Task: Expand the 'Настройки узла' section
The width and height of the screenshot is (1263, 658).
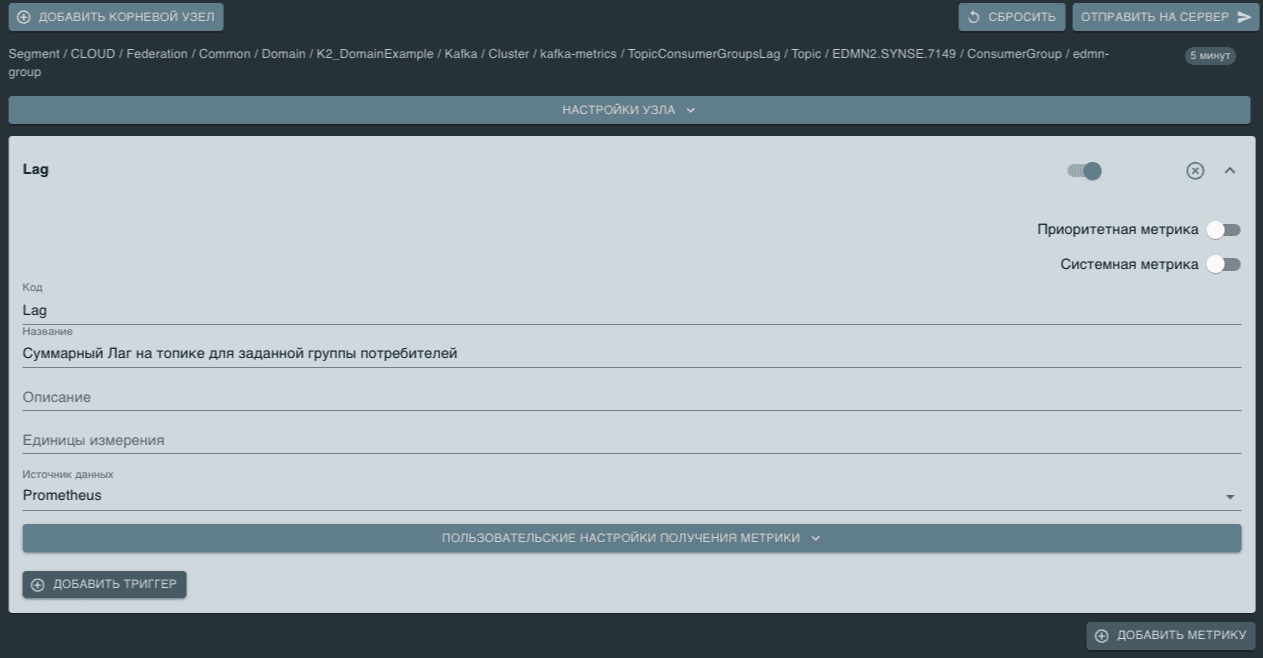Action: (x=631, y=109)
